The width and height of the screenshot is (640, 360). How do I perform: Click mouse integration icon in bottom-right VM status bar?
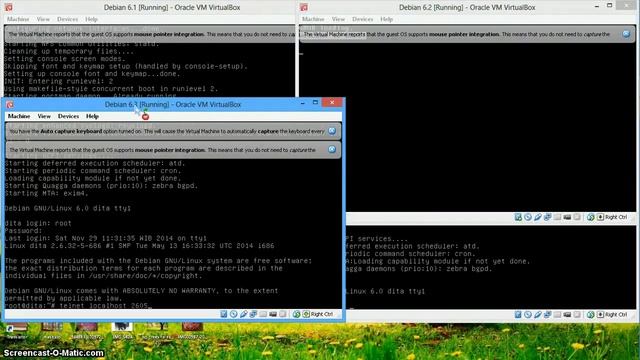591,315
